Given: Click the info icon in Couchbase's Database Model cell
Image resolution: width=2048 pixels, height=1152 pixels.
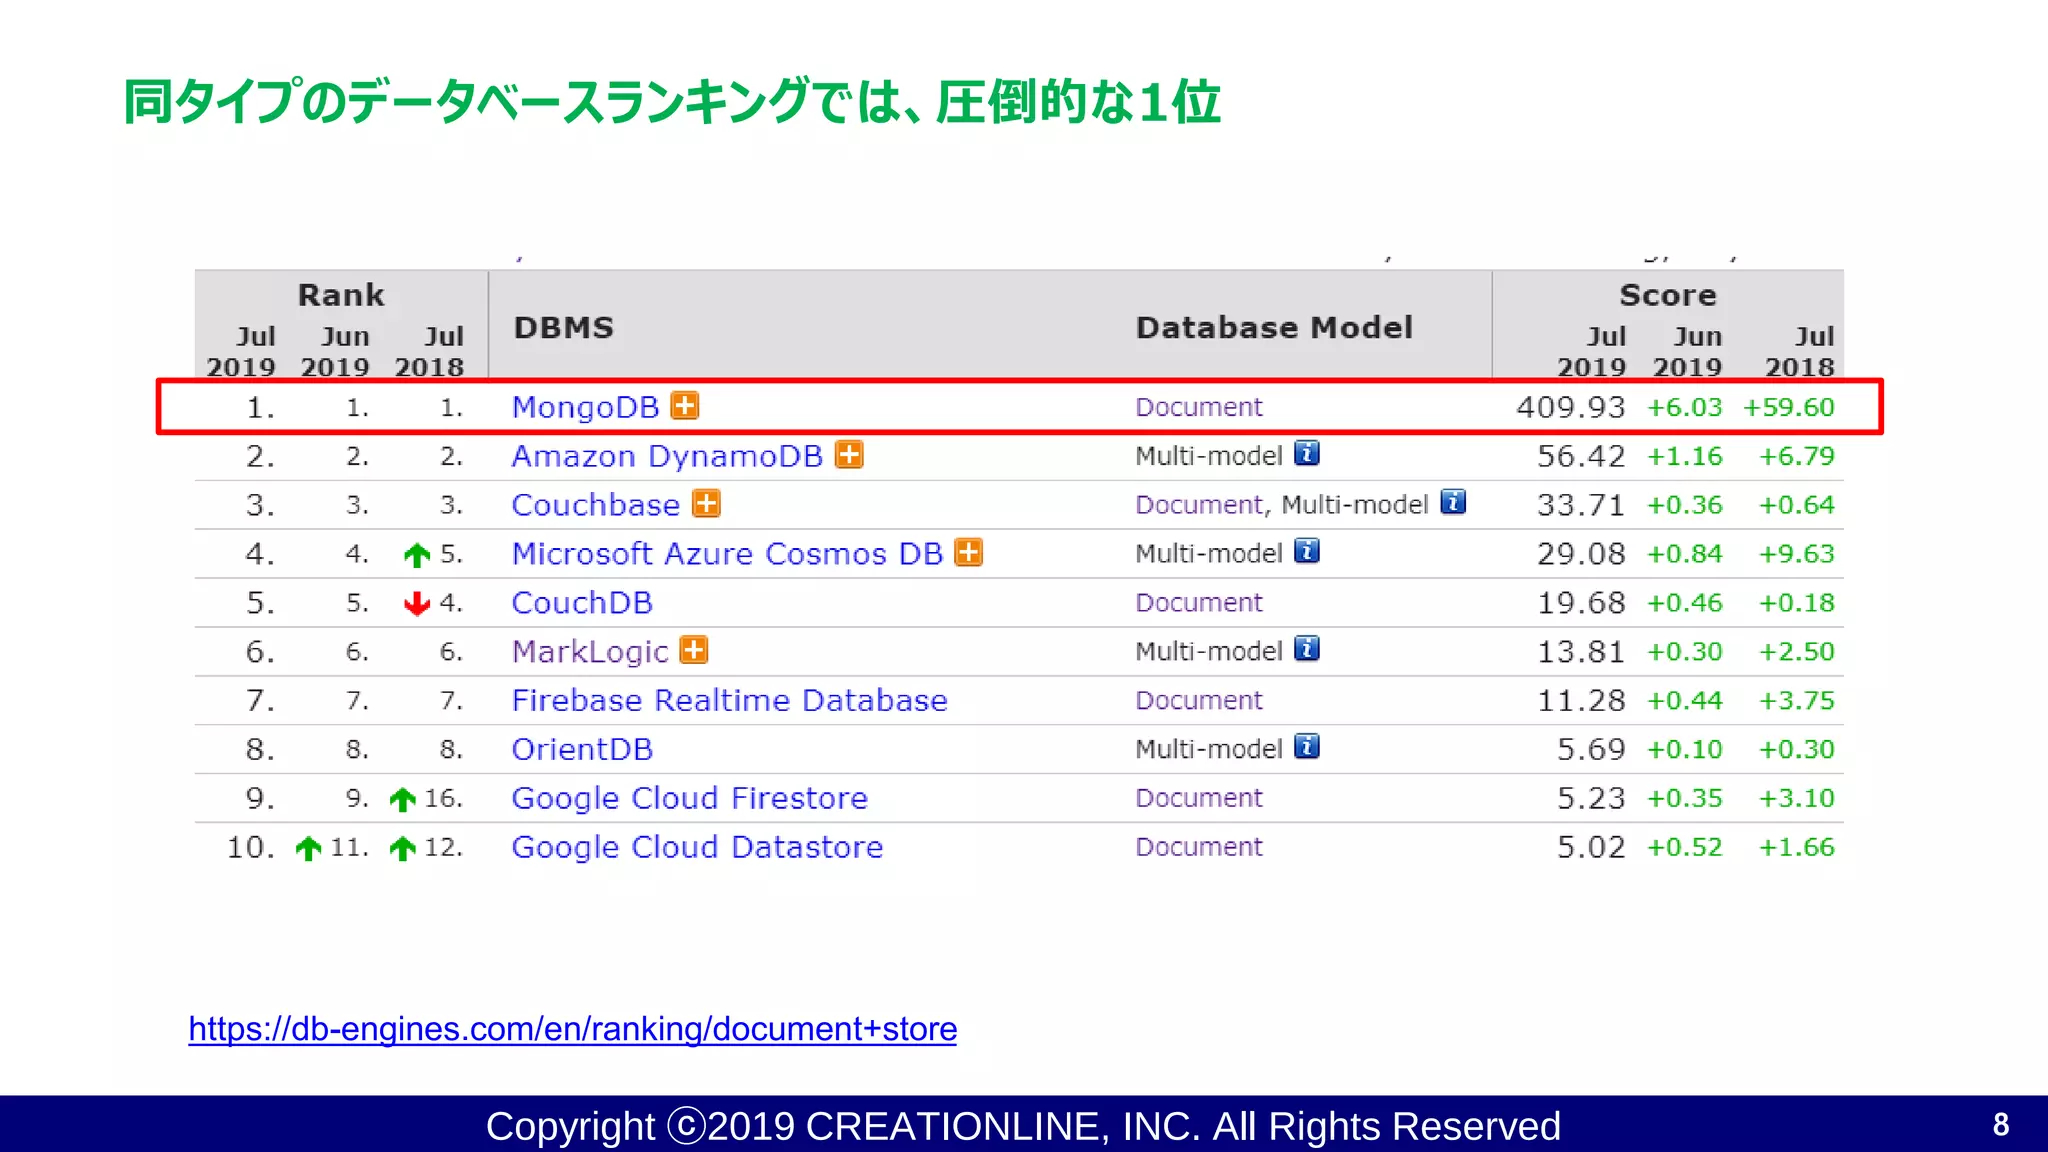Looking at the screenshot, I should point(1453,502).
